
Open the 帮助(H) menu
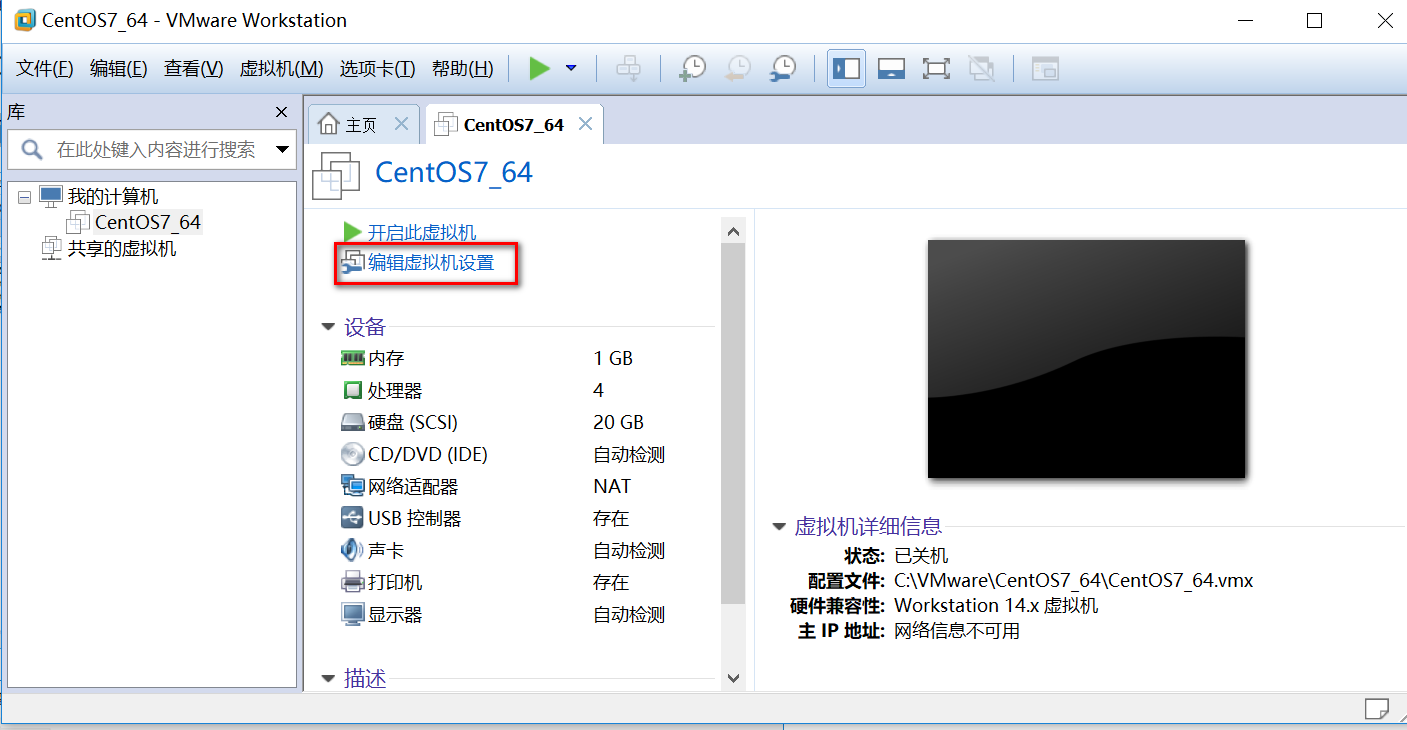click(x=463, y=68)
